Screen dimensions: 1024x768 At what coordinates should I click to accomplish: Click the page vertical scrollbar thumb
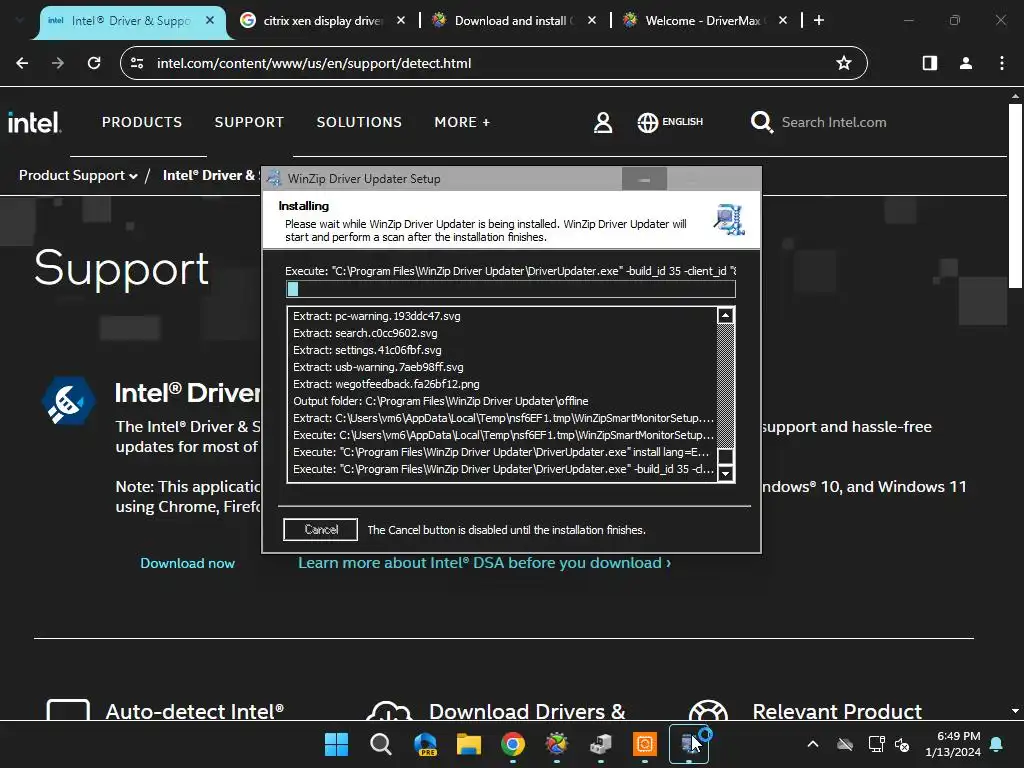[1015, 196]
